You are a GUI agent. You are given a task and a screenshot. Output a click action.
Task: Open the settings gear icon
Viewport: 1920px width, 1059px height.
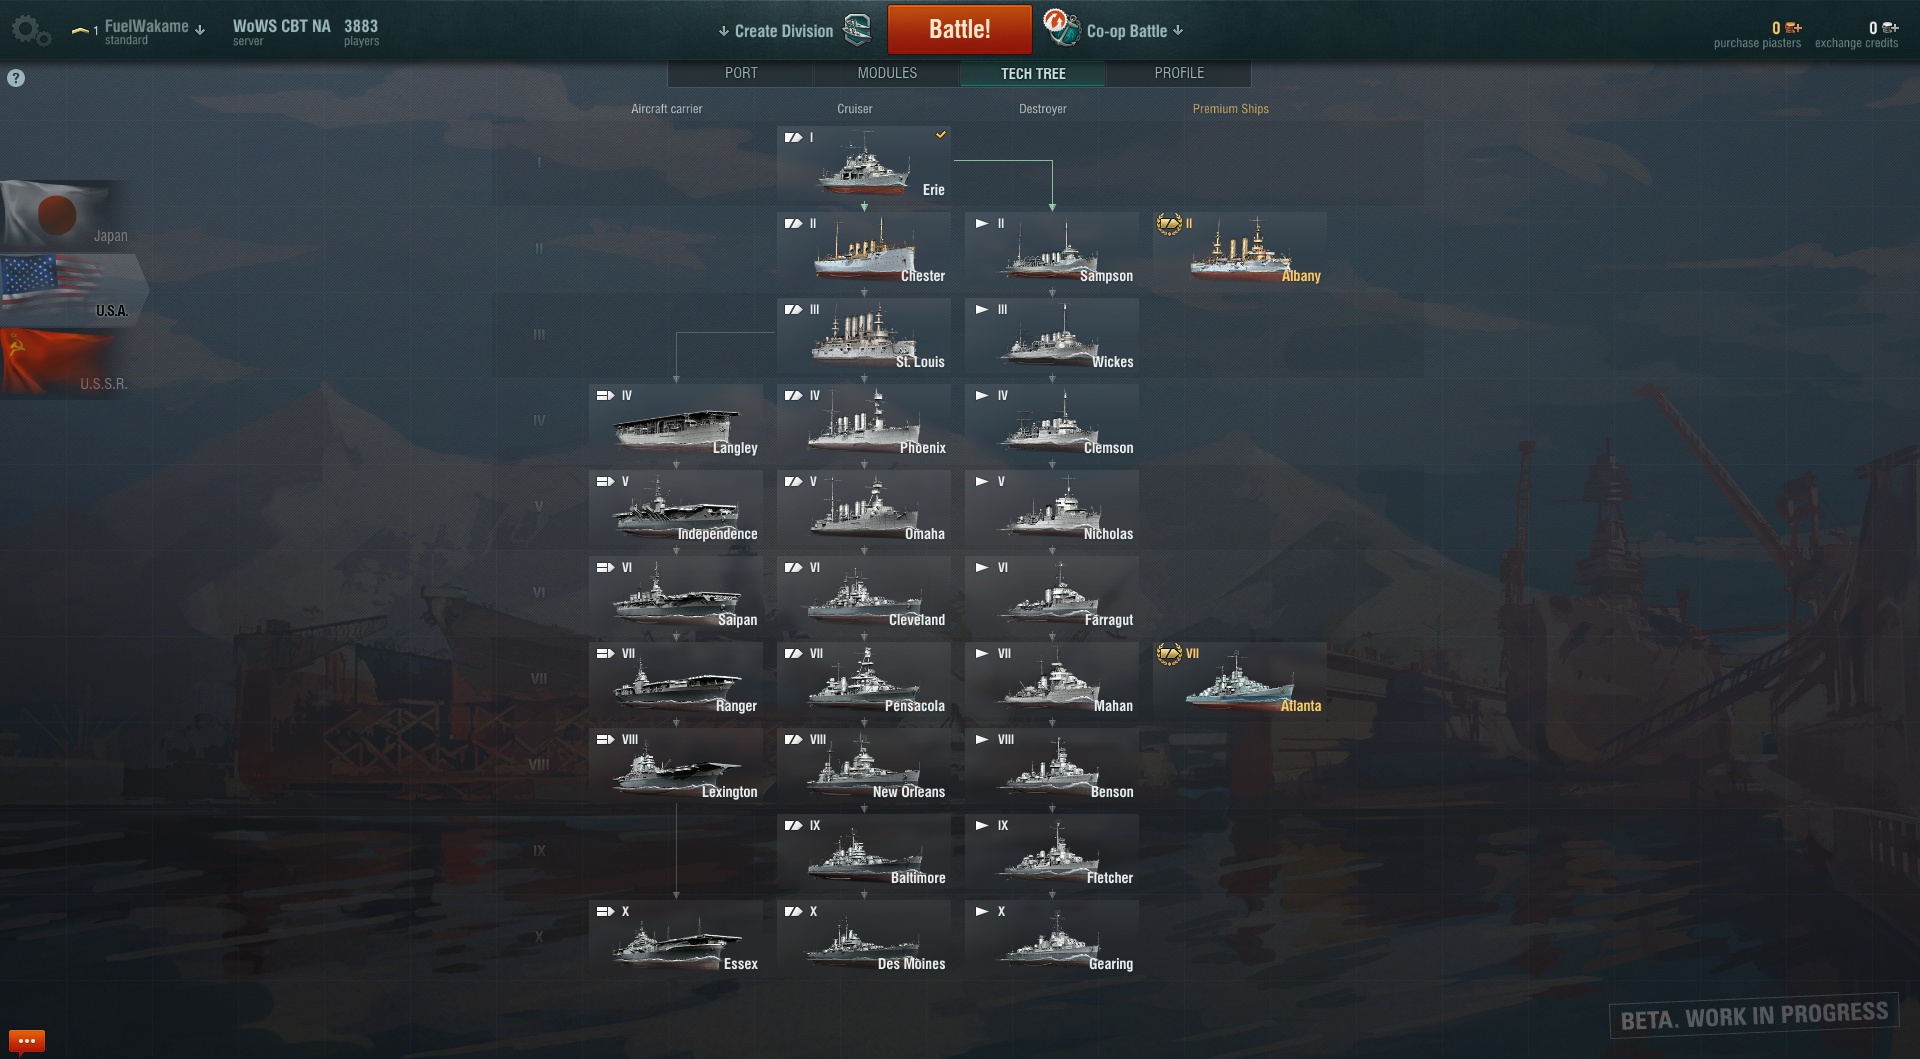point(30,30)
